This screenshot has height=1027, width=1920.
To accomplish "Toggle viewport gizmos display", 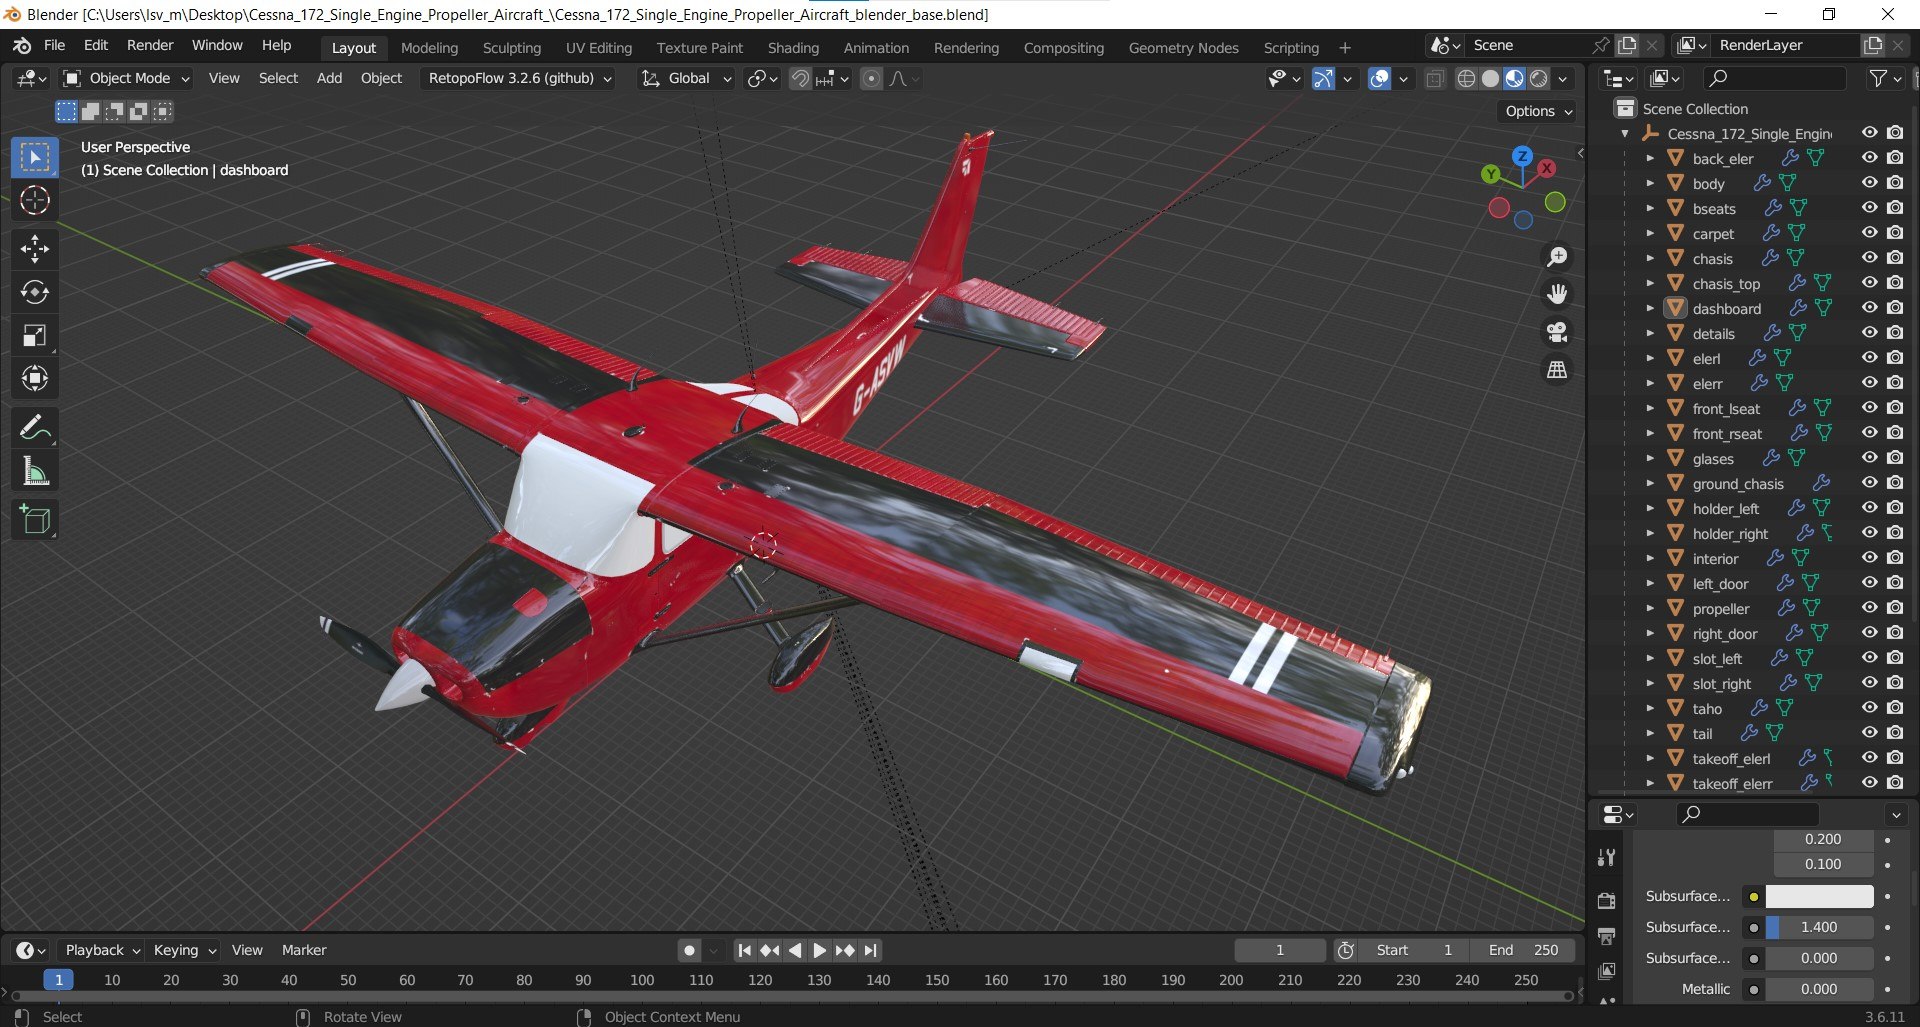I will 1323,79.
